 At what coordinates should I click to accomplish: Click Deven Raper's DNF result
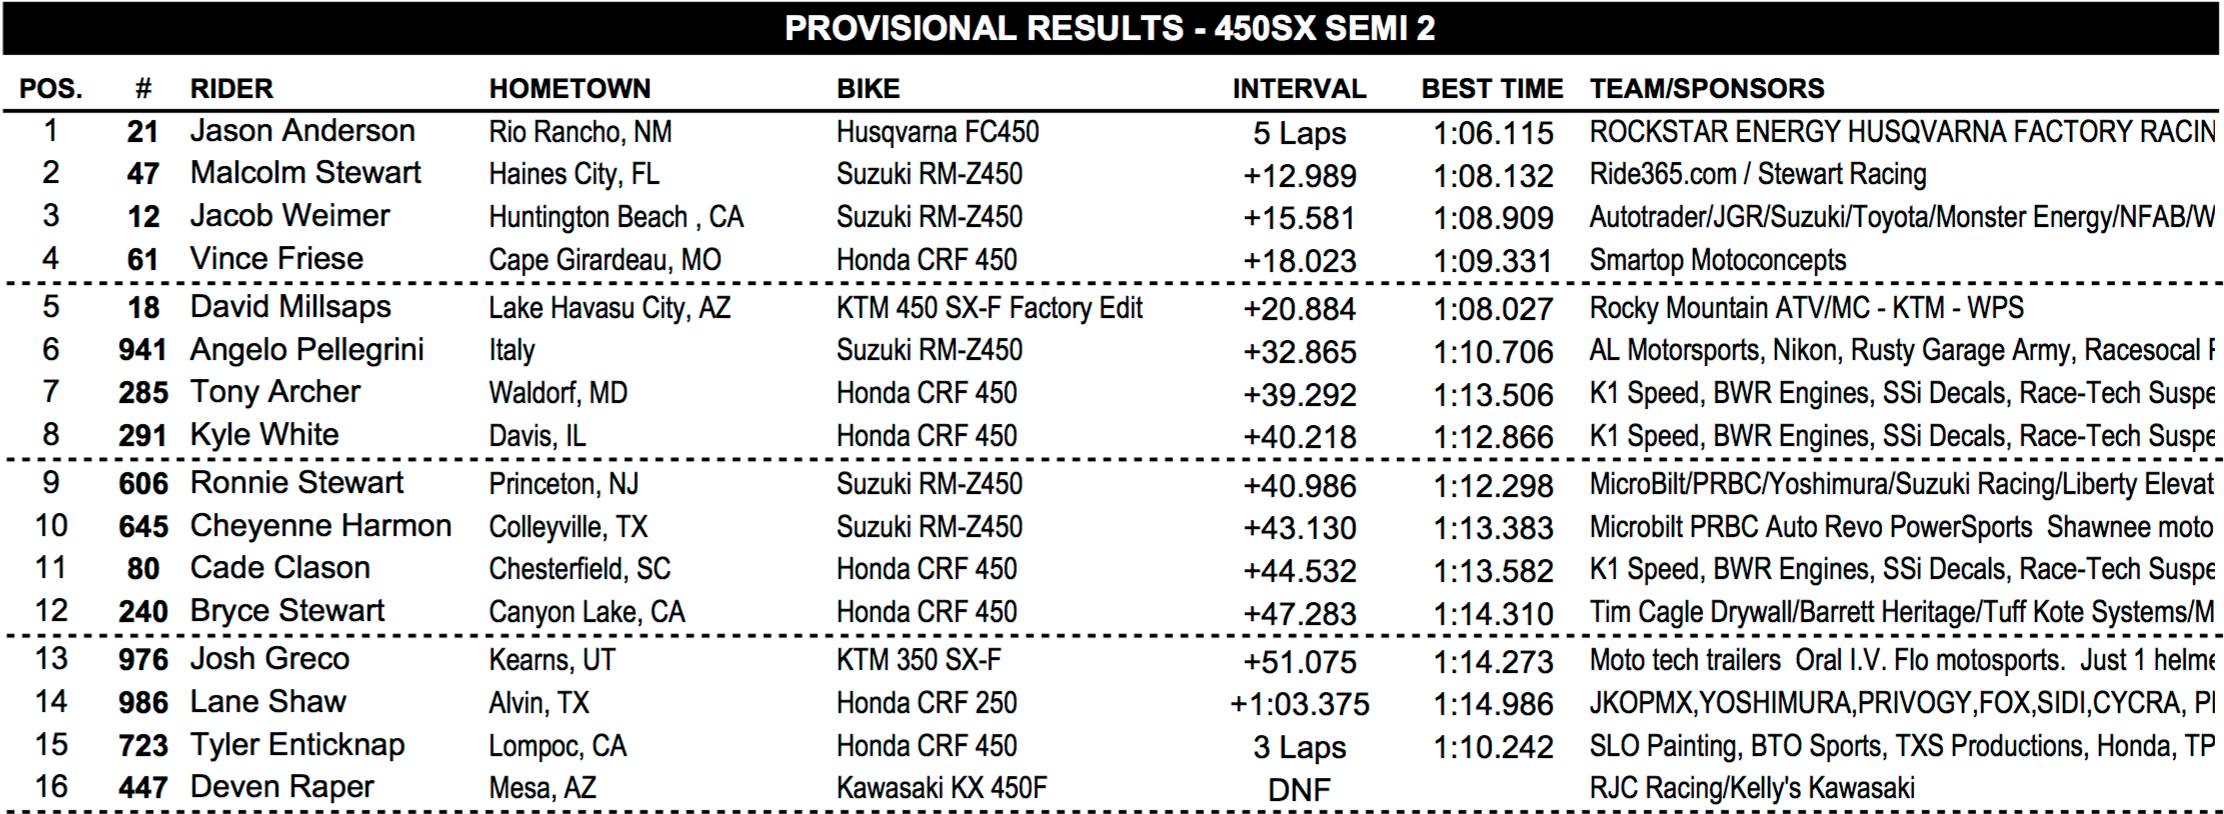pos(1299,790)
